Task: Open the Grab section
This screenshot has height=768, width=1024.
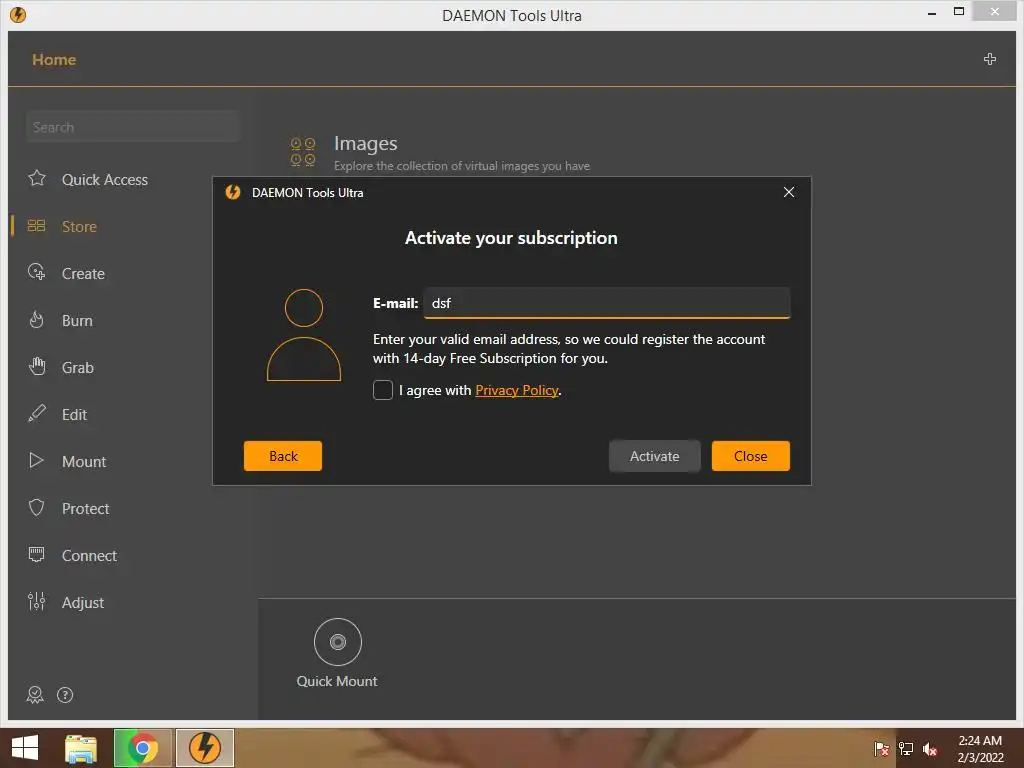Action: point(78,368)
